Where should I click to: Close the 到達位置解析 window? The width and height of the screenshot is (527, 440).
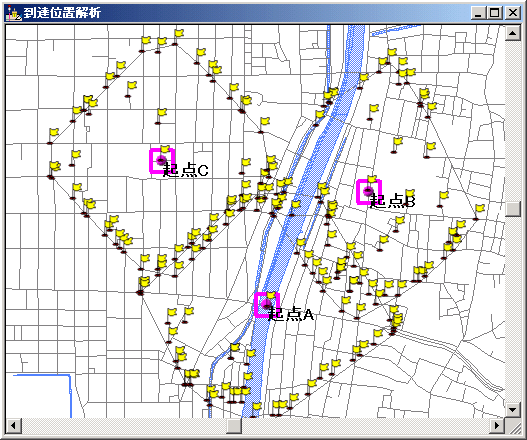(x=513, y=13)
